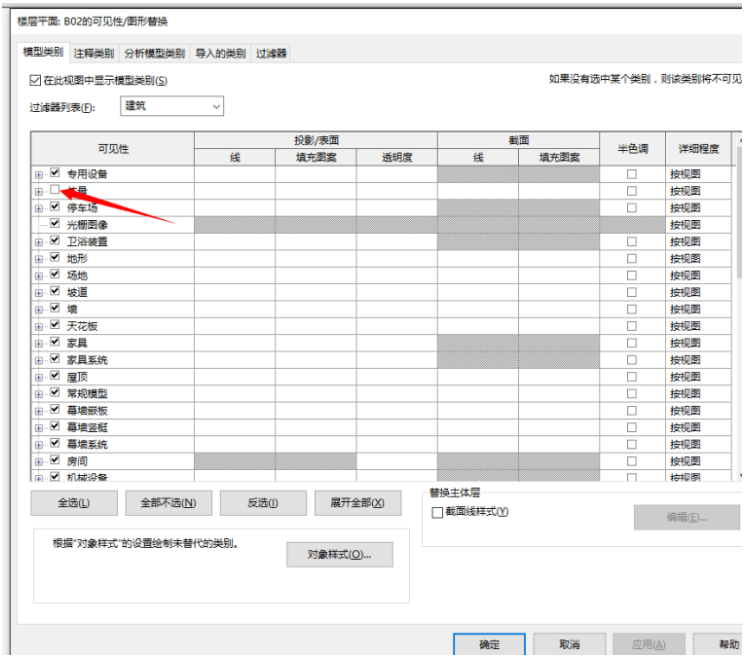Click projection 填充图案 cell of 屋顶 row
This screenshot has width=750, height=661.
pyautogui.click(x=316, y=377)
